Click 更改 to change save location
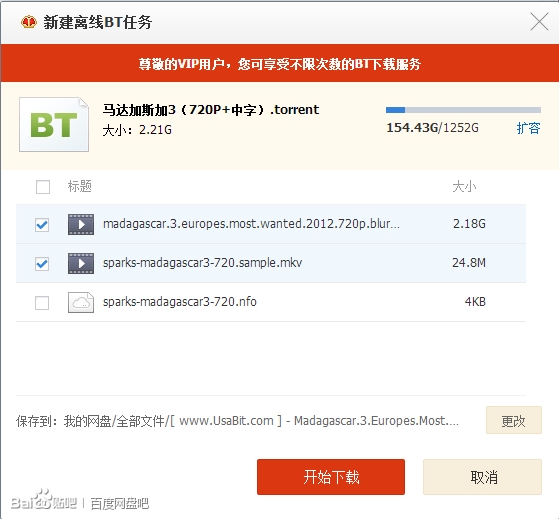559x519 pixels. click(x=514, y=420)
